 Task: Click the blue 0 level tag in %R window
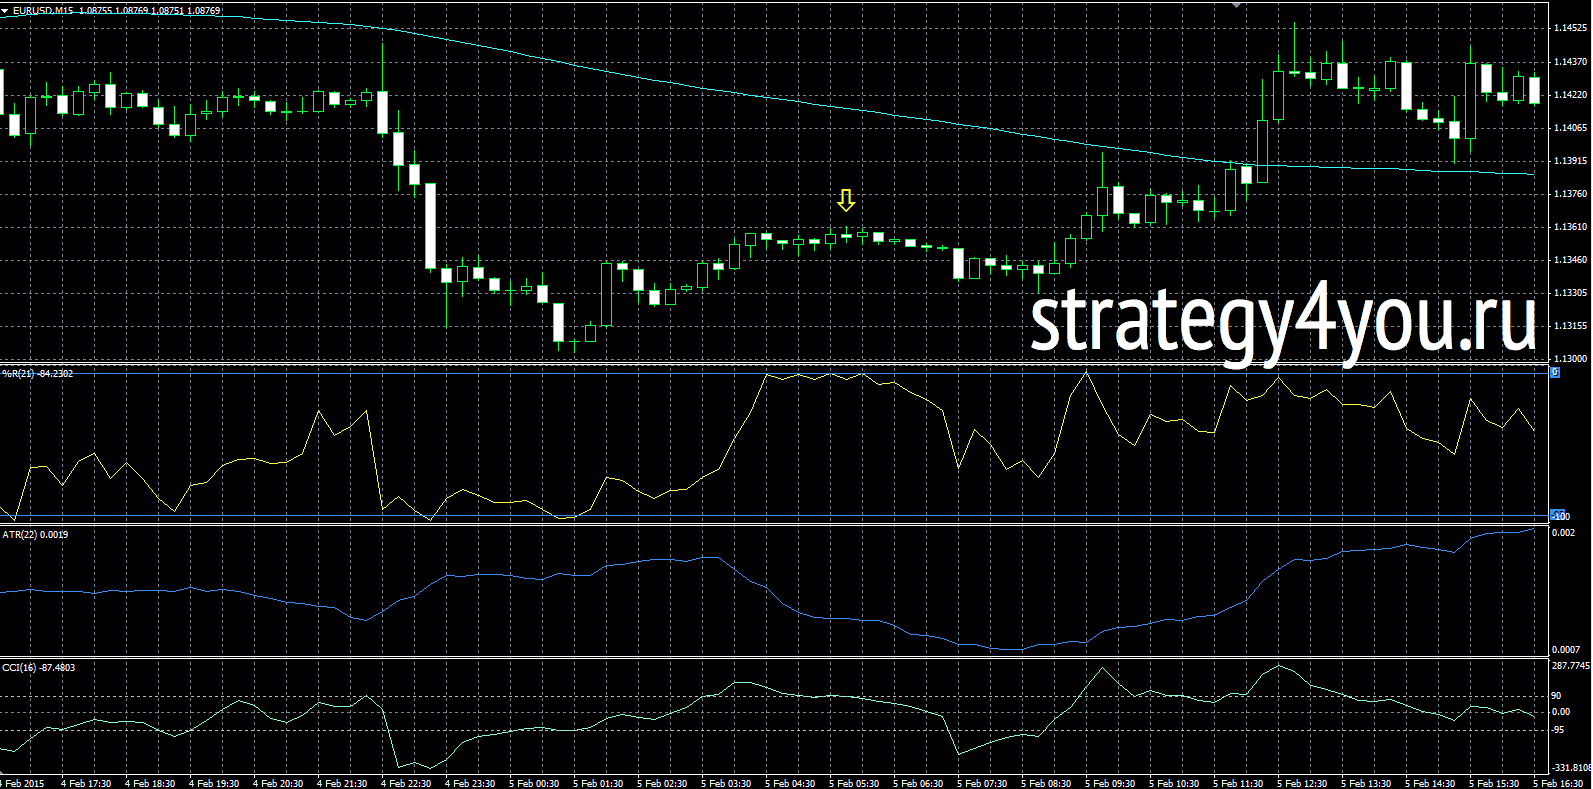coord(1554,373)
